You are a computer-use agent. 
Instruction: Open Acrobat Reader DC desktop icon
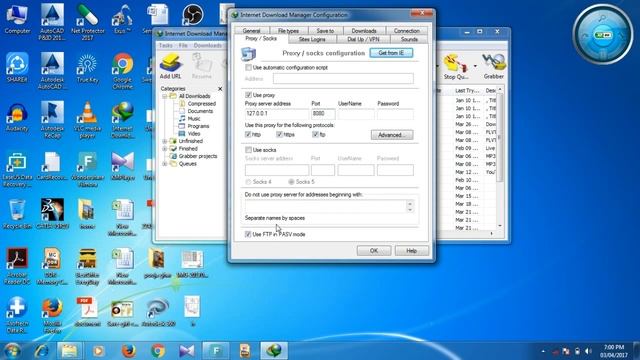(17, 266)
